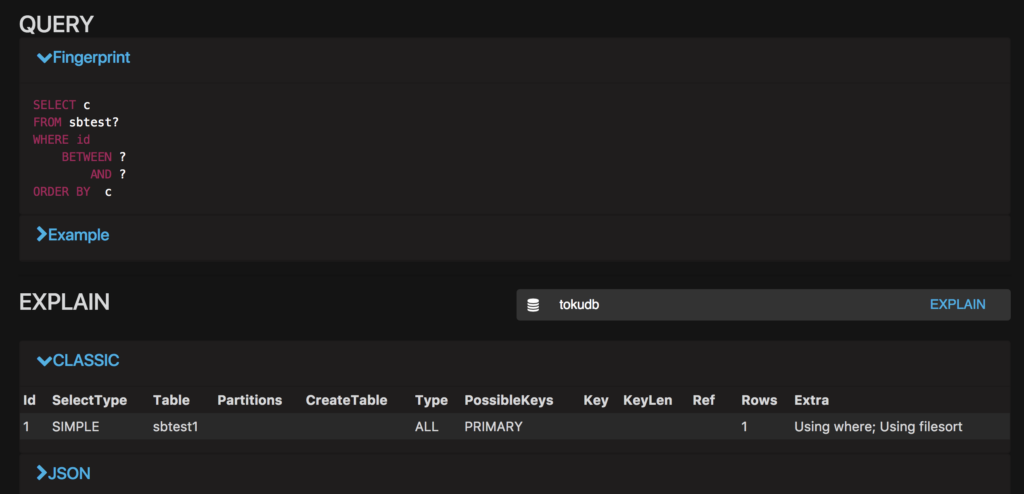Select the sbtest1 table cell
Screen dimensions: 1024x494
(x=176, y=427)
